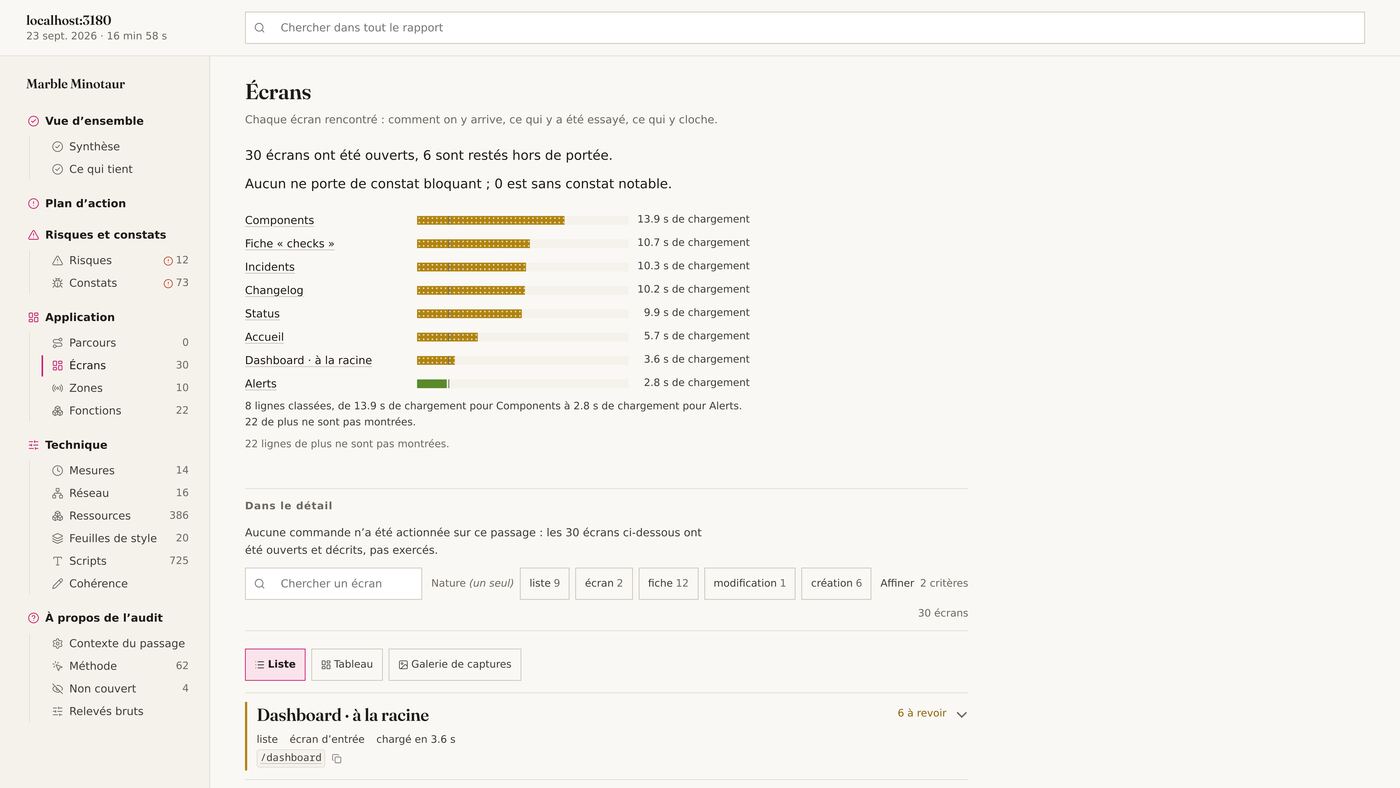Screen dimensions: 1400x788
Task: Click the clock icon beside Mesures
Action: click(x=58, y=471)
